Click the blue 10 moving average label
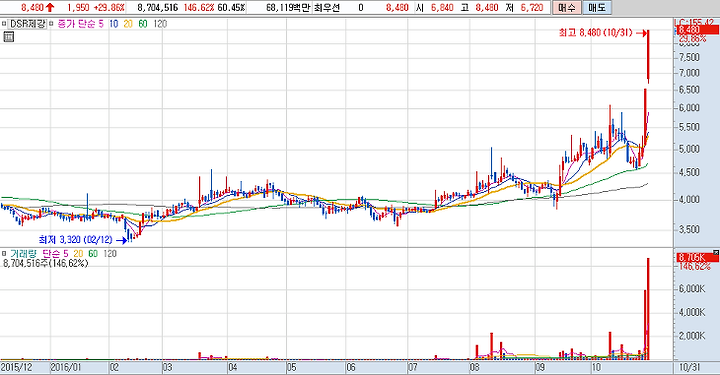Viewport: 720px width, 375px height. 113,24
